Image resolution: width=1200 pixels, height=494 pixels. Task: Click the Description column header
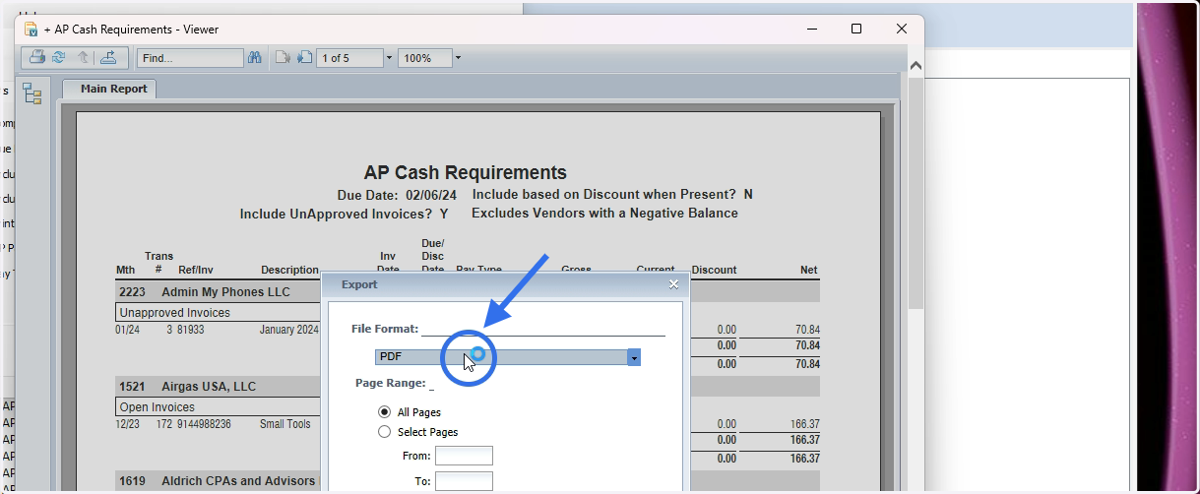pos(290,270)
